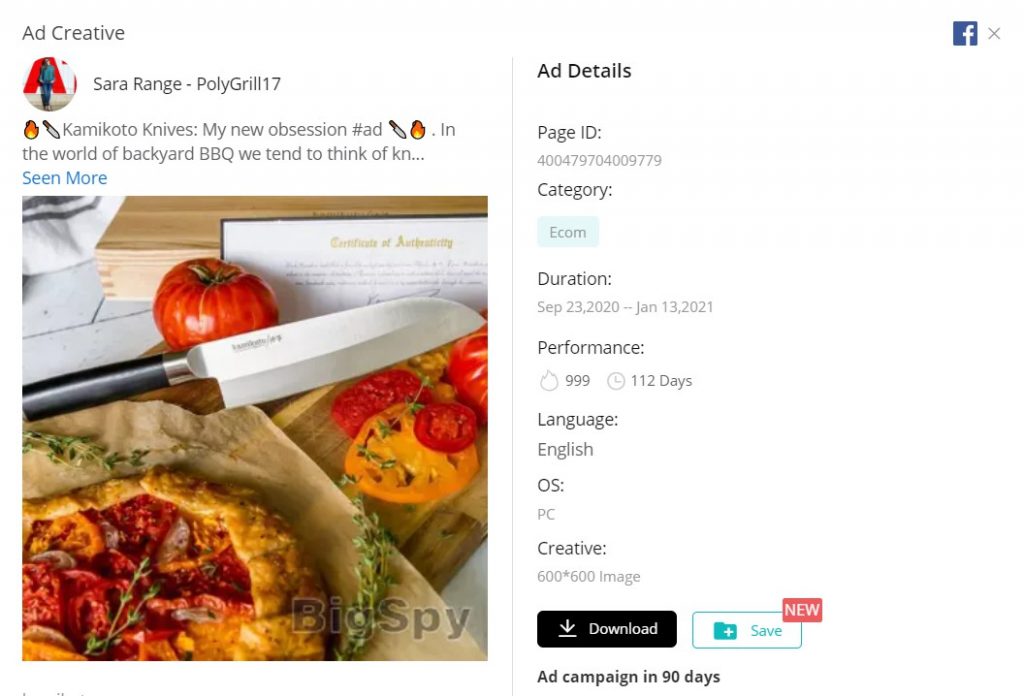This screenshot has height=696, width=1024.
Task: Open the Sara Range - PolyGrill17 page name
Action: tap(187, 84)
